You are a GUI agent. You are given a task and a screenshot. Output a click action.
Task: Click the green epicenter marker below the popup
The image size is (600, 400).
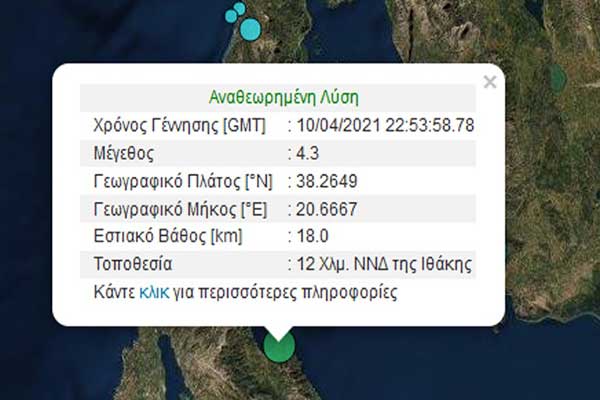[x=279, y=348]
